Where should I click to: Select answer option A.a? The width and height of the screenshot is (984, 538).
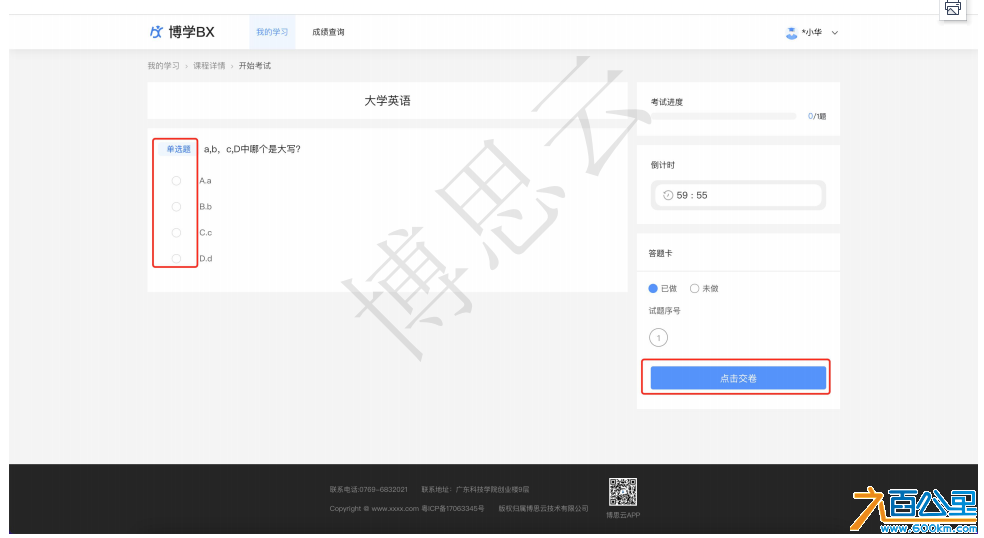click(176, 181)
